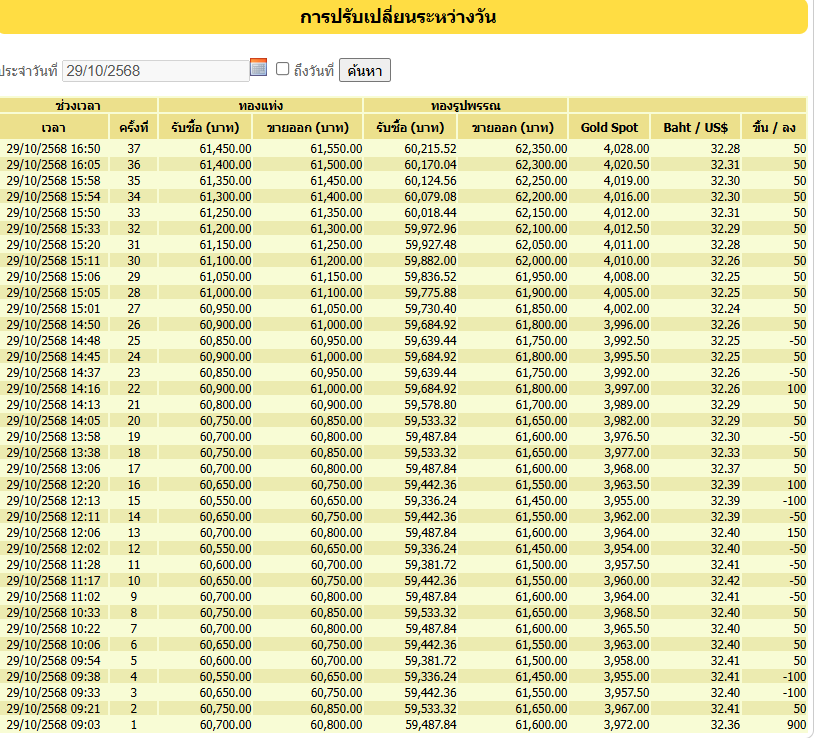Select the 29/10/2568 15:01 time cell
This screenshot has width=814, height=738.
coord(53,309)
